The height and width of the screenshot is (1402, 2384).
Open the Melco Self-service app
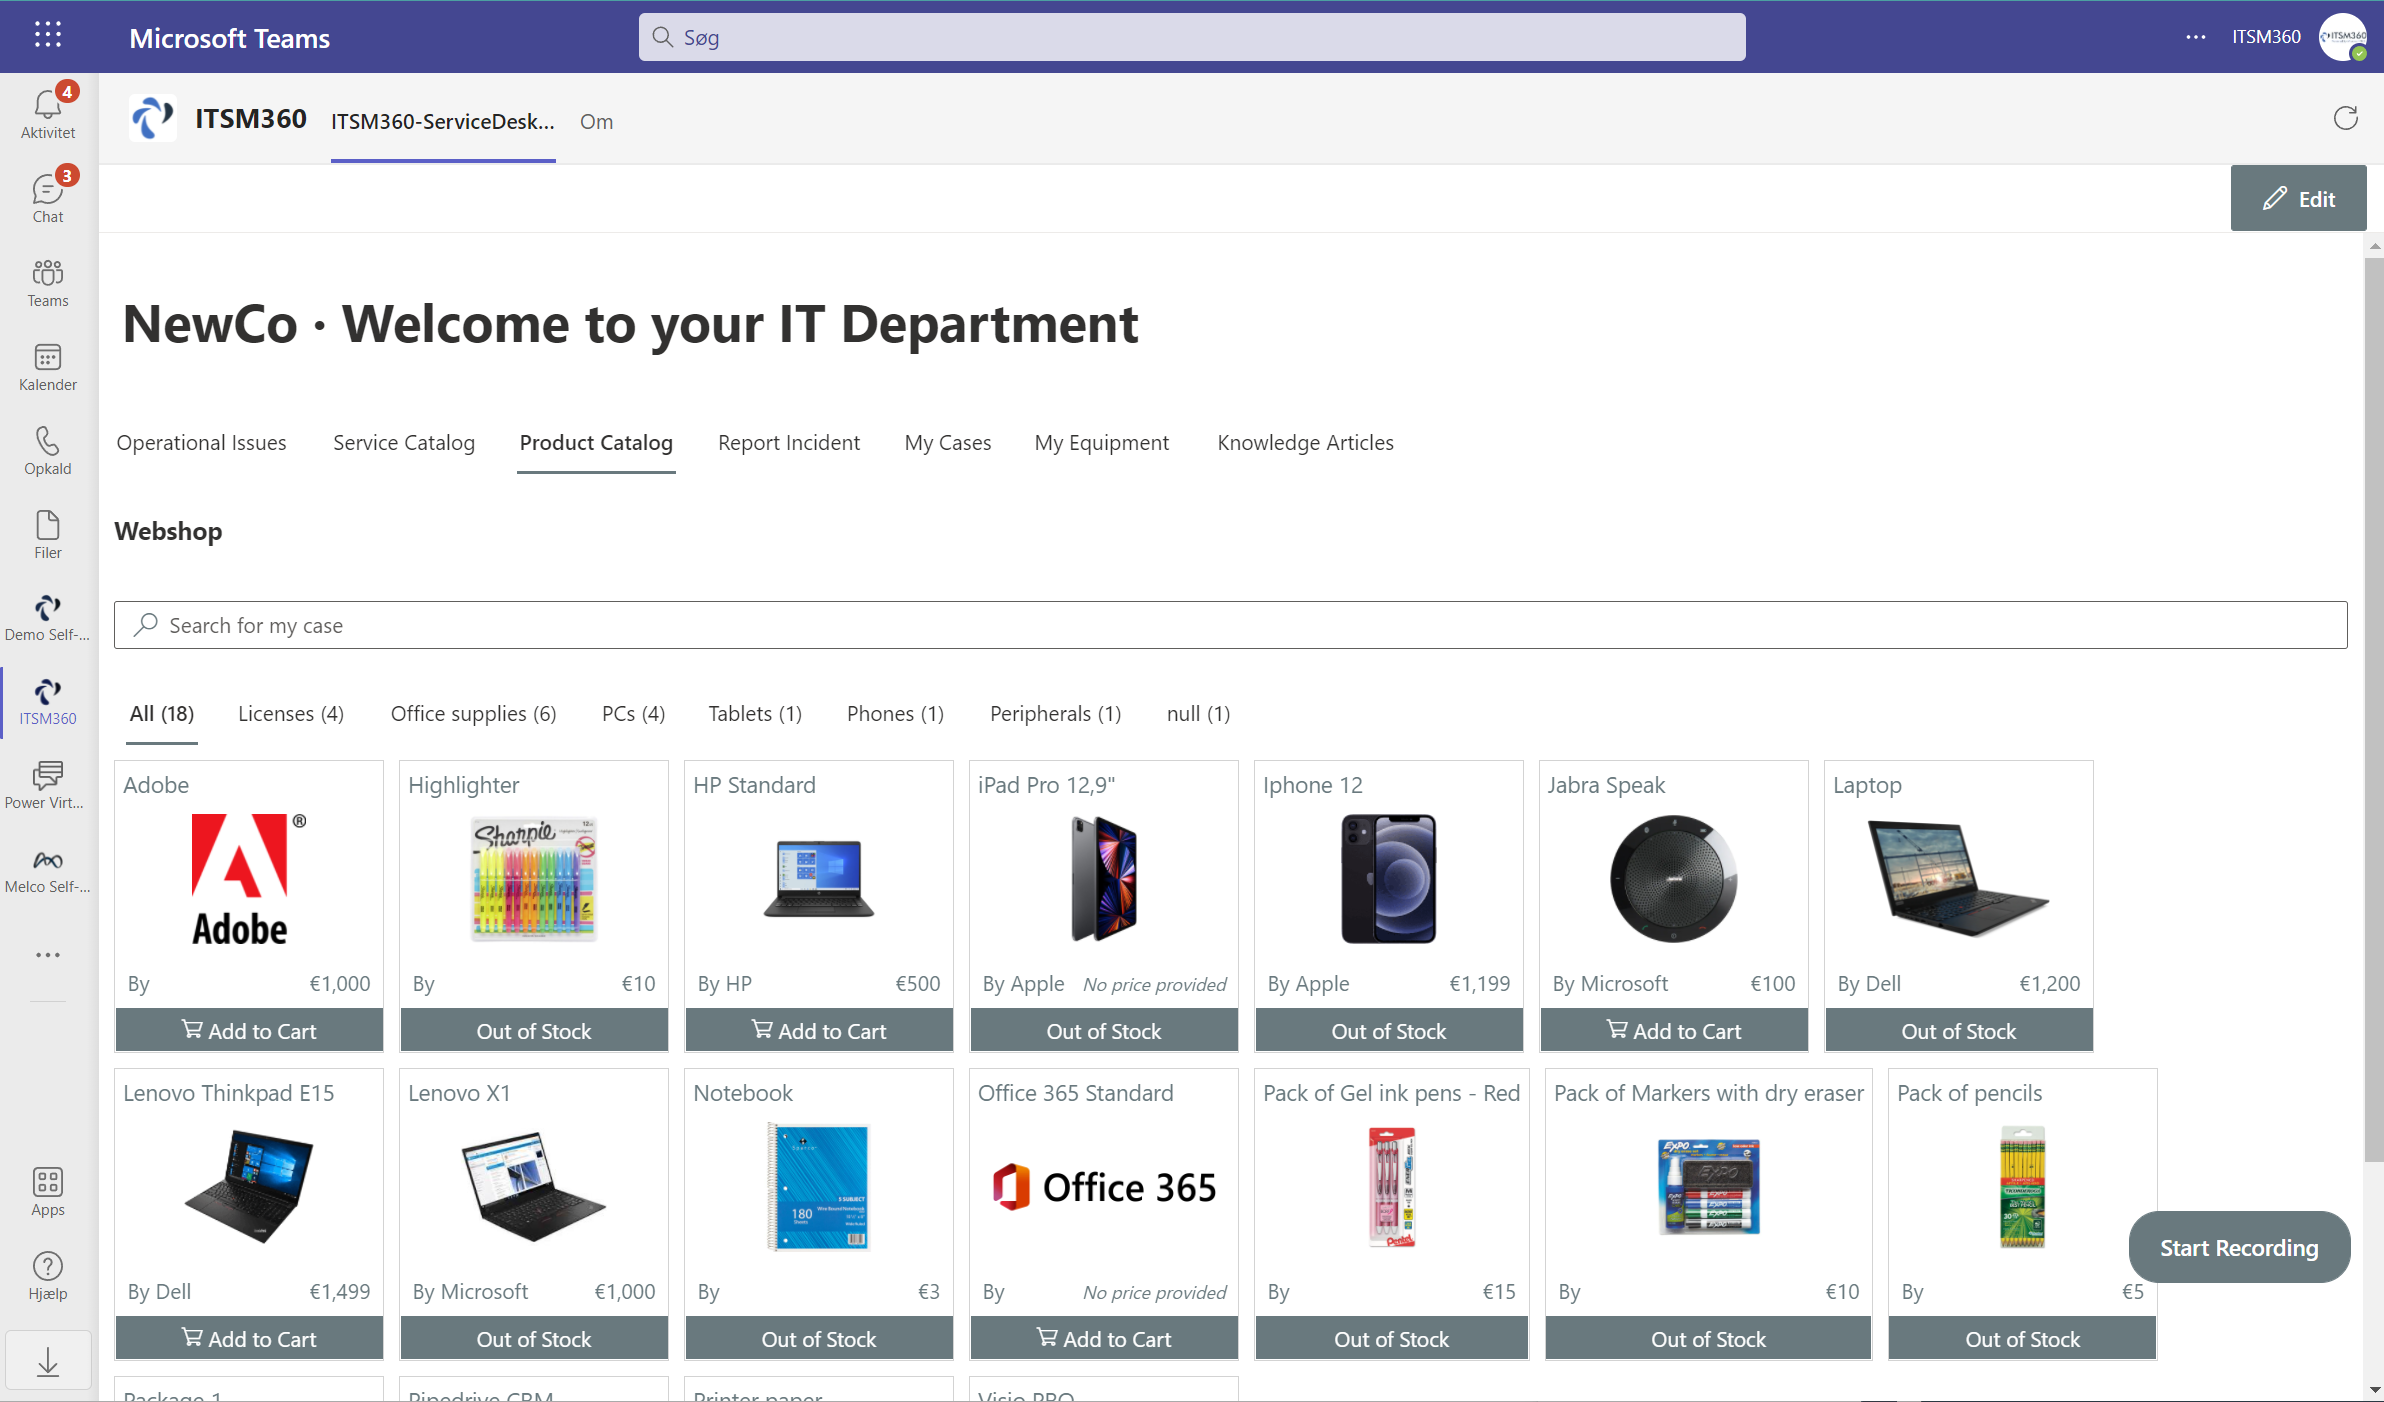point(48,870)
